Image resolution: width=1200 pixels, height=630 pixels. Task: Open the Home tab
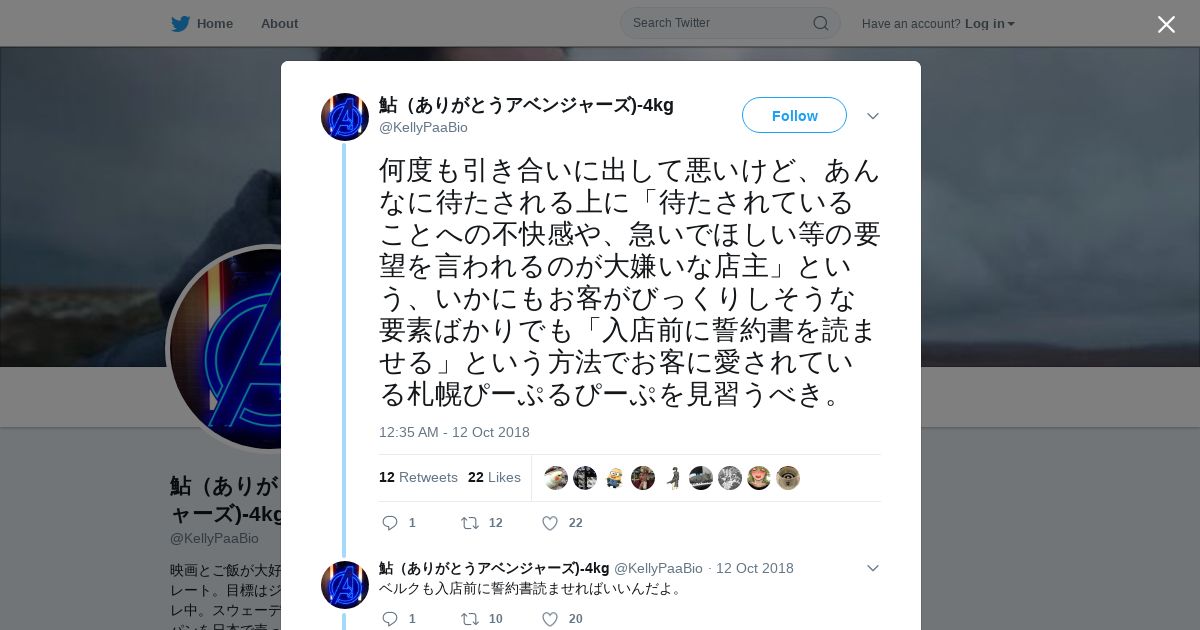click(202, 24)
